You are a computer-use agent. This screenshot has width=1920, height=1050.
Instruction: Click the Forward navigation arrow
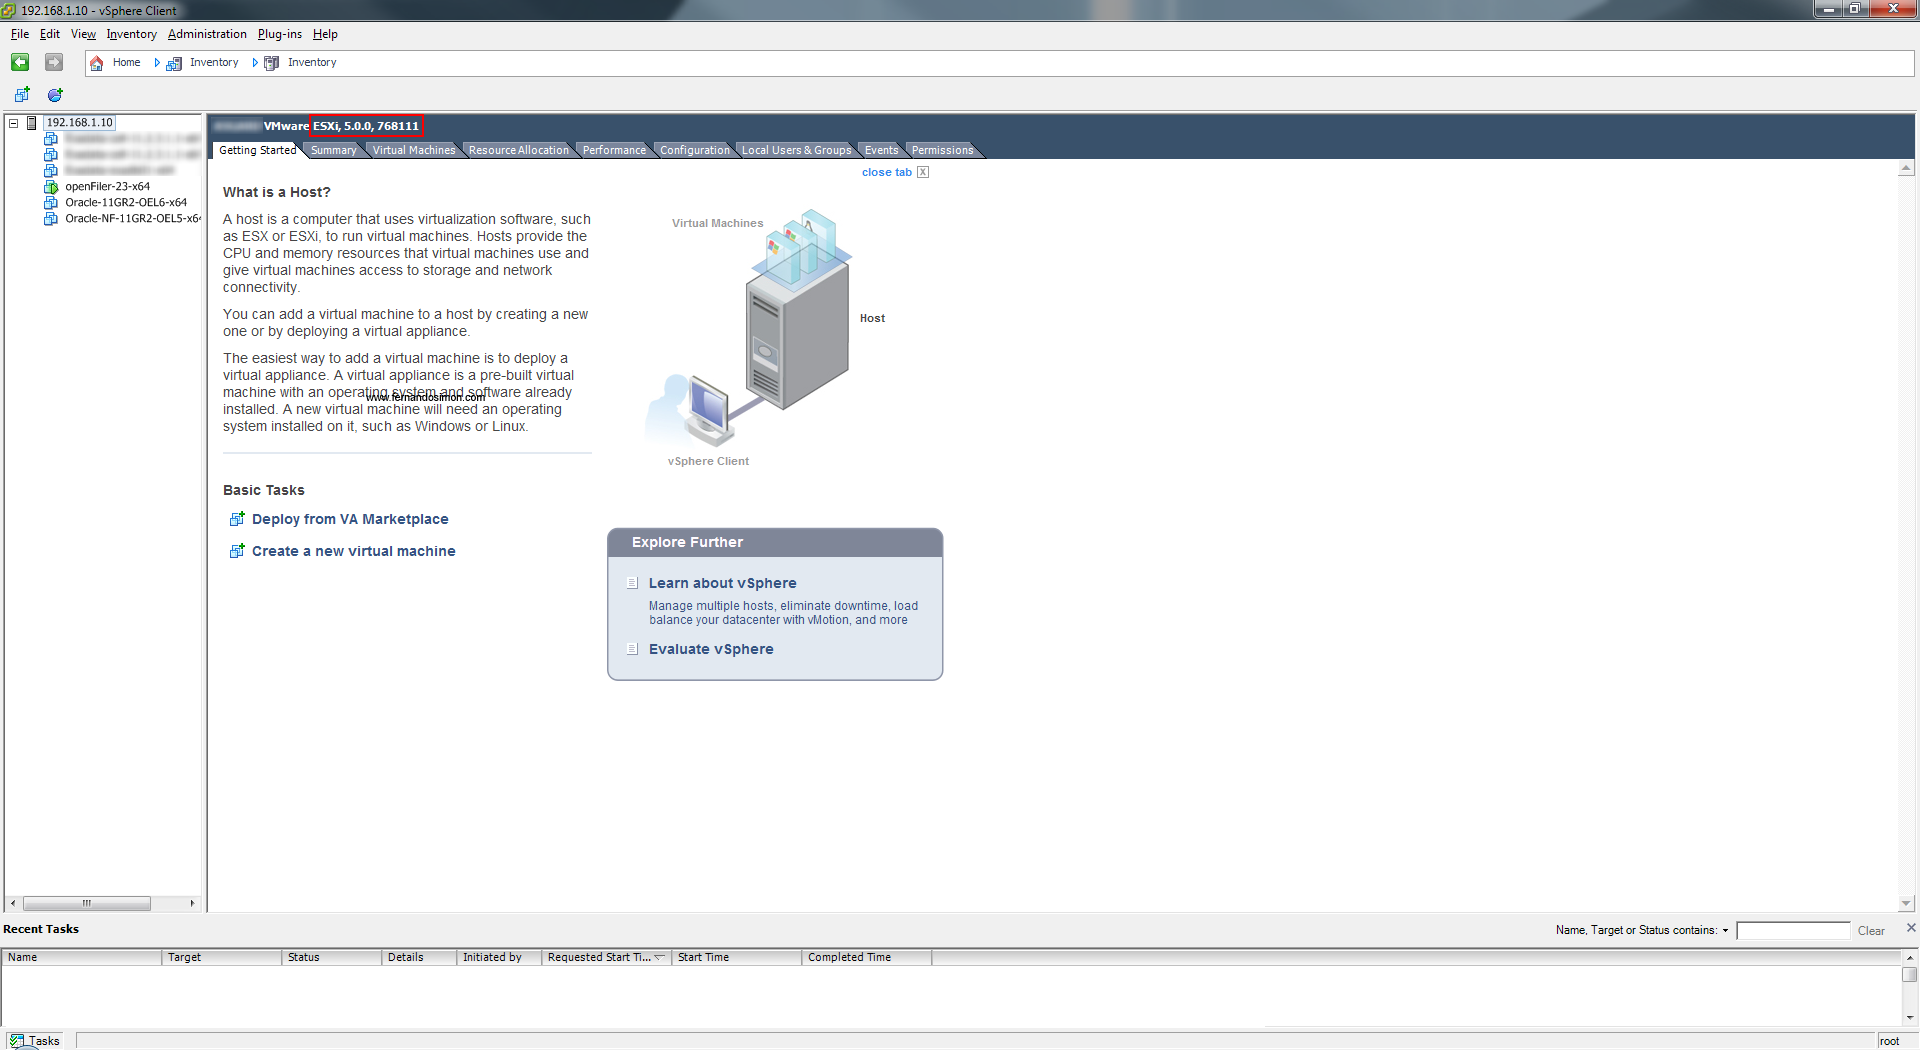pyautogui.click(x=54, y=62)
